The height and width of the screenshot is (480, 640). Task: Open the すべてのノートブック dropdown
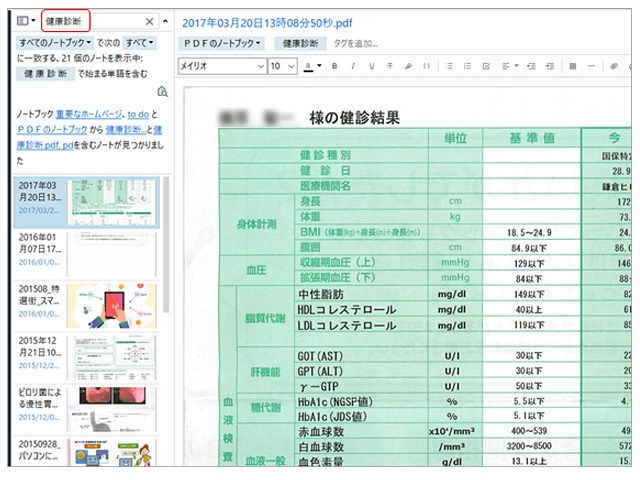[55, 42]
